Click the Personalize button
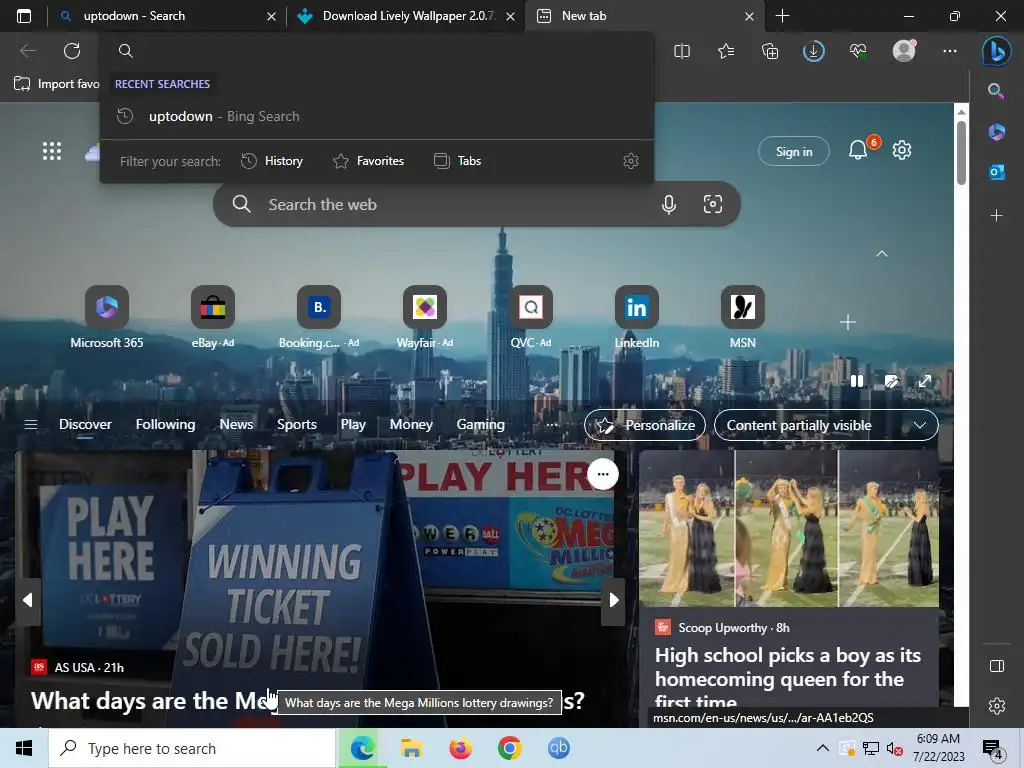The width and height of the screenshot is (1024, 768). [645, 425]
